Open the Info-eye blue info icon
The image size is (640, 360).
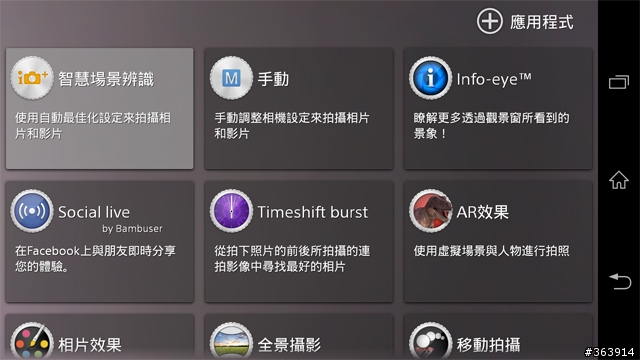(431, 78)
